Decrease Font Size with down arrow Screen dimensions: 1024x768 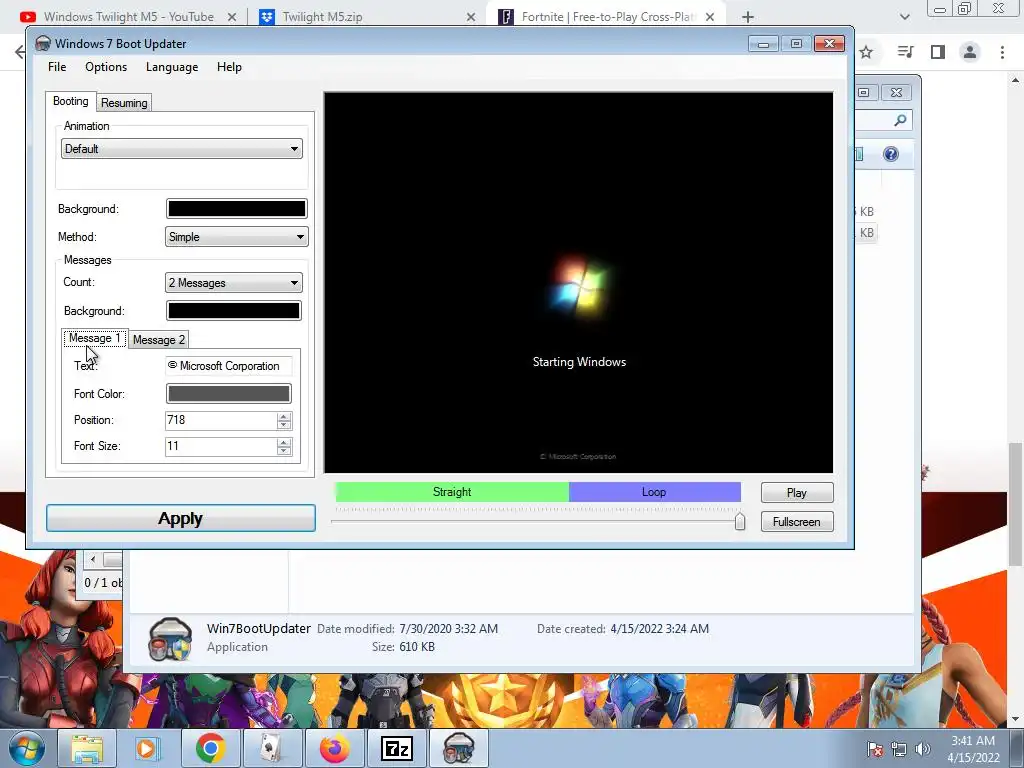click(283, 451)
